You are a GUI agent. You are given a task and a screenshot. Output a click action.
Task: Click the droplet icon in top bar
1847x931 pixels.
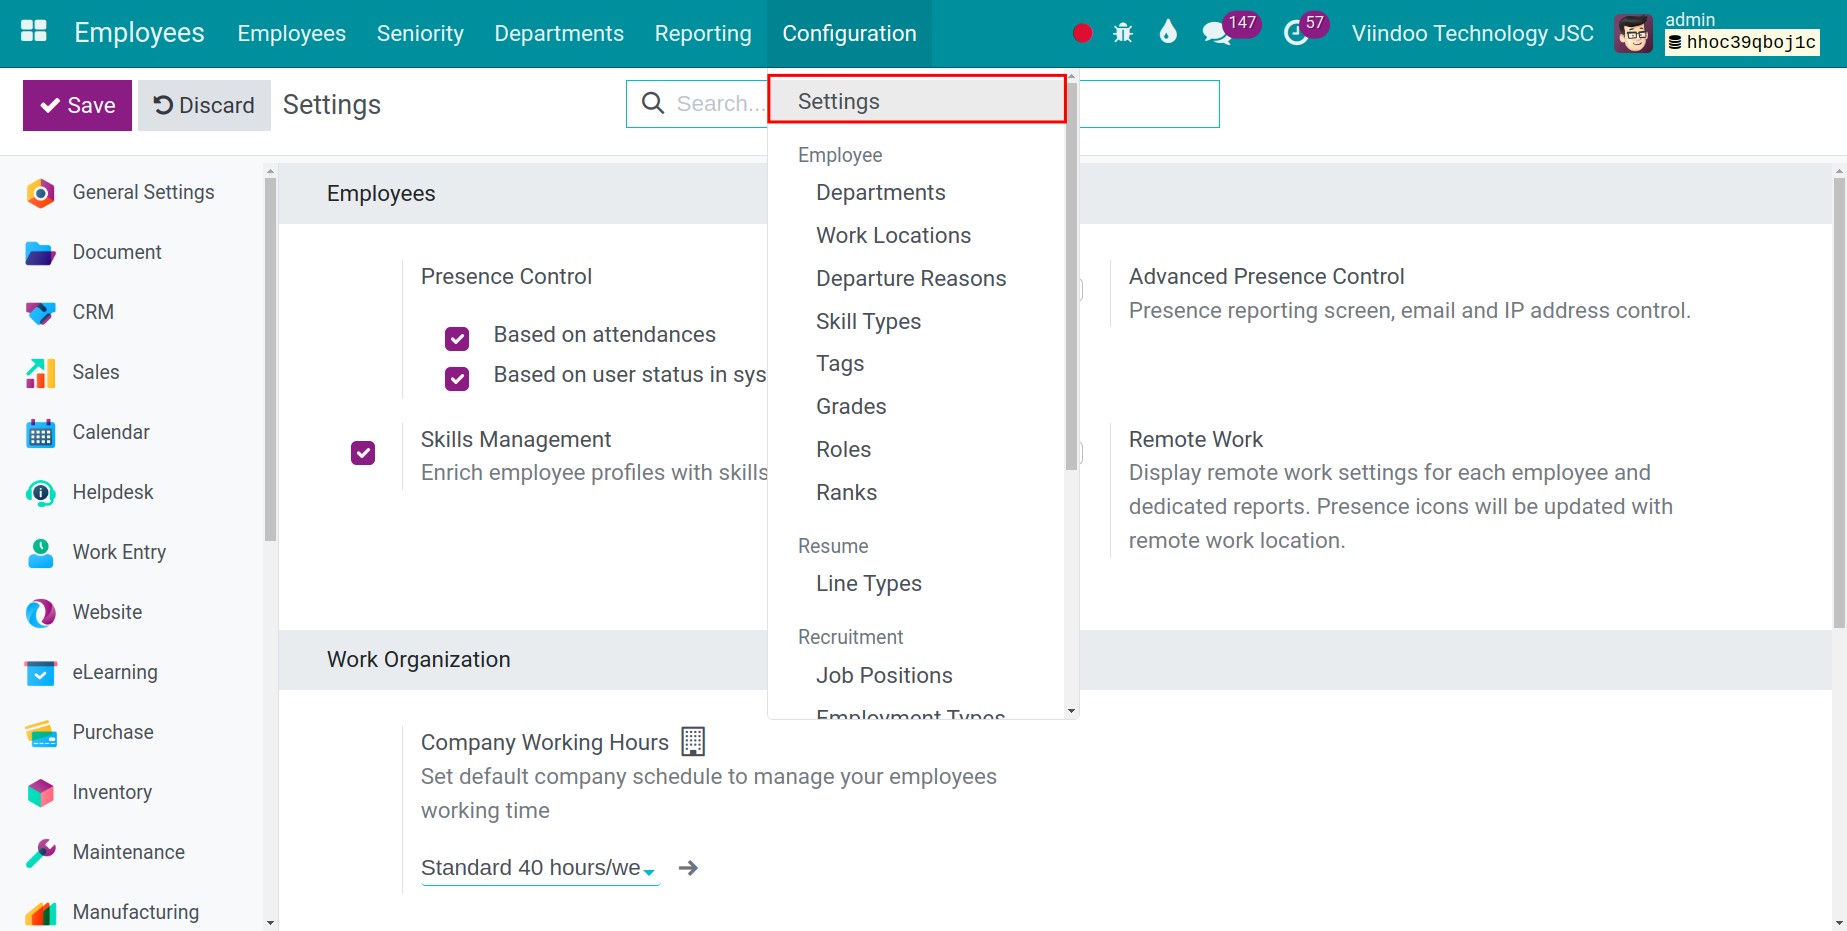click(x=1168, y=32)
